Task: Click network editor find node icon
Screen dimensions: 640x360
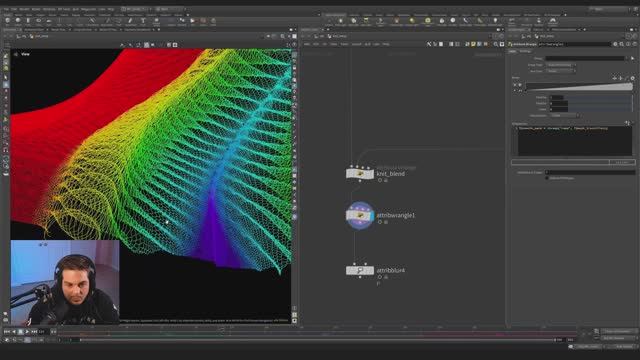Action: coord(496,44)
